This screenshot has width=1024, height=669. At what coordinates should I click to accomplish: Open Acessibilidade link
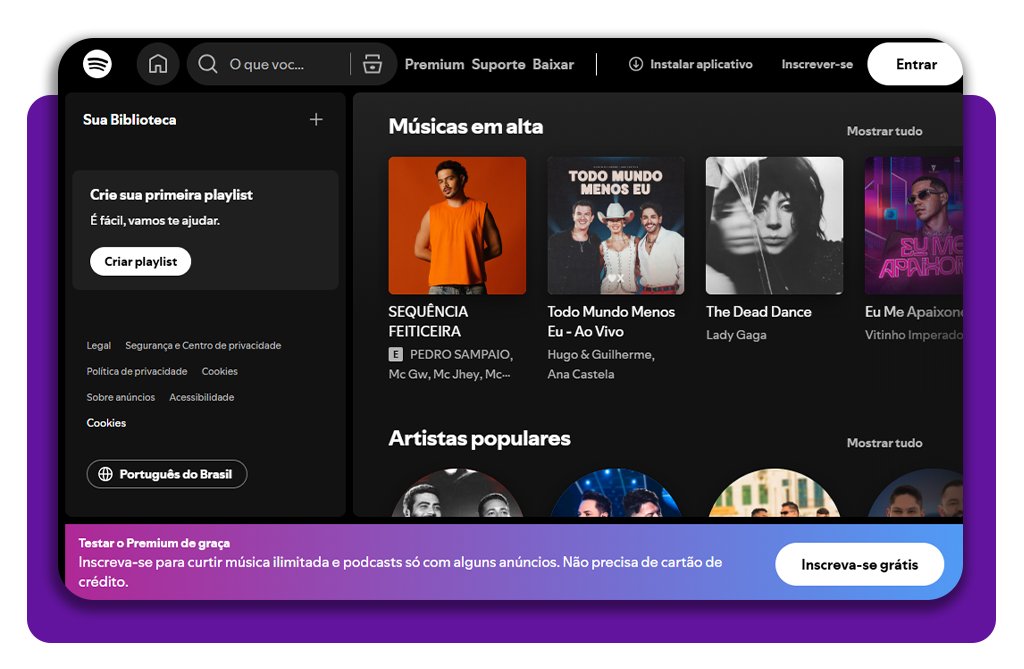pyautogui.click(x=201, y=397)
